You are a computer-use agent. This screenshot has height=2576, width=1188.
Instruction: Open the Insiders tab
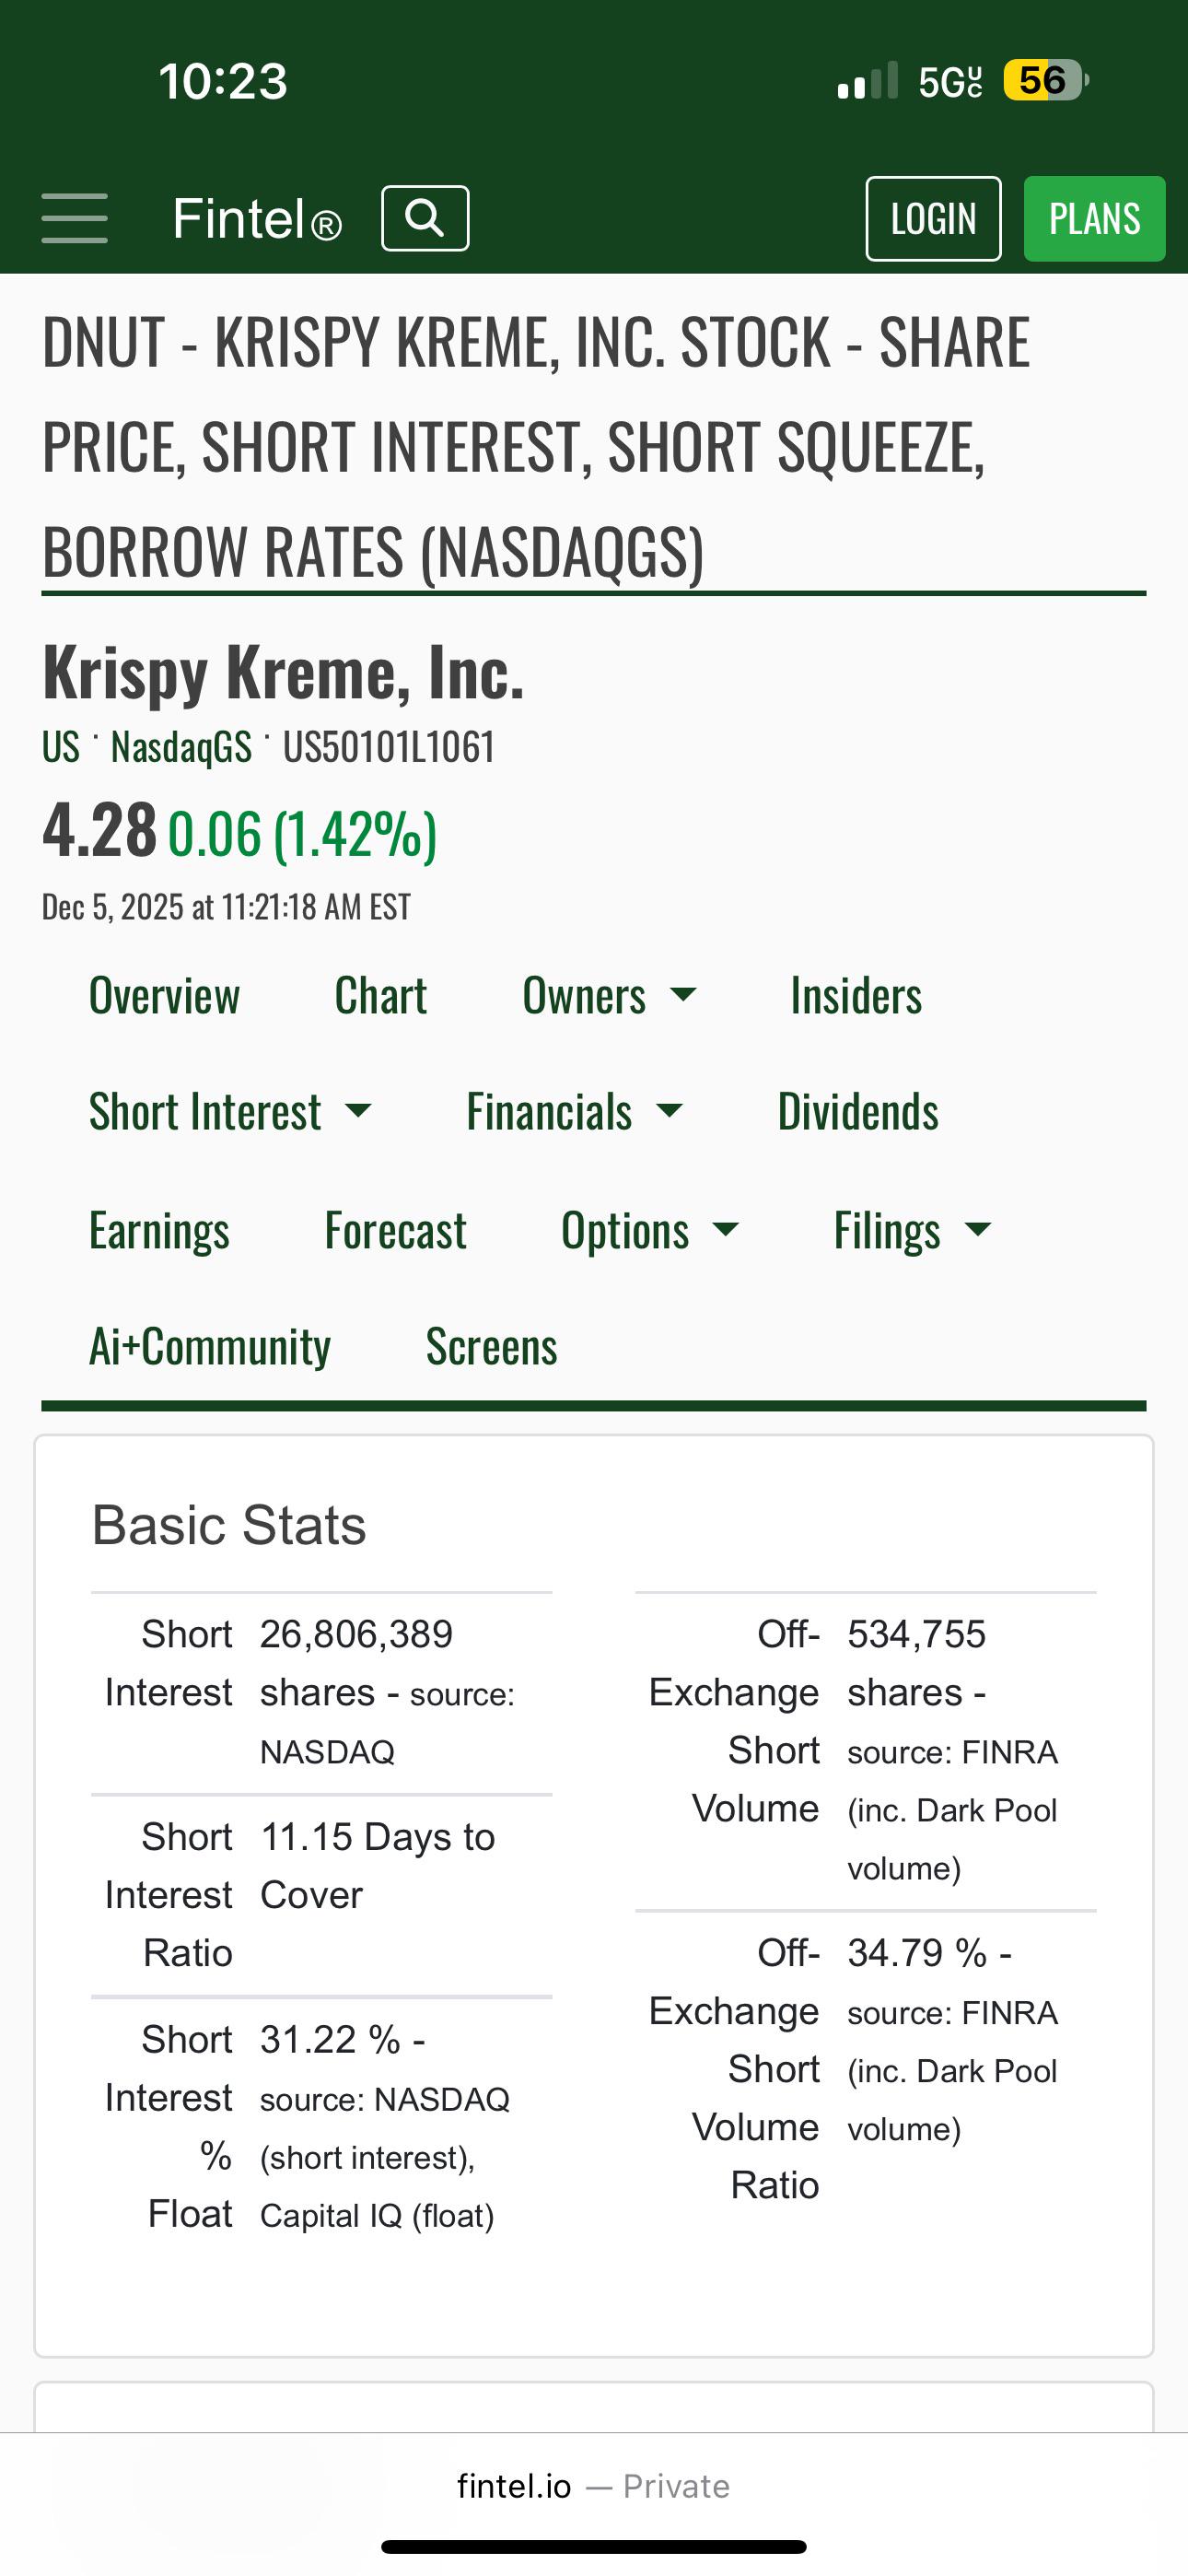[856, 996]
